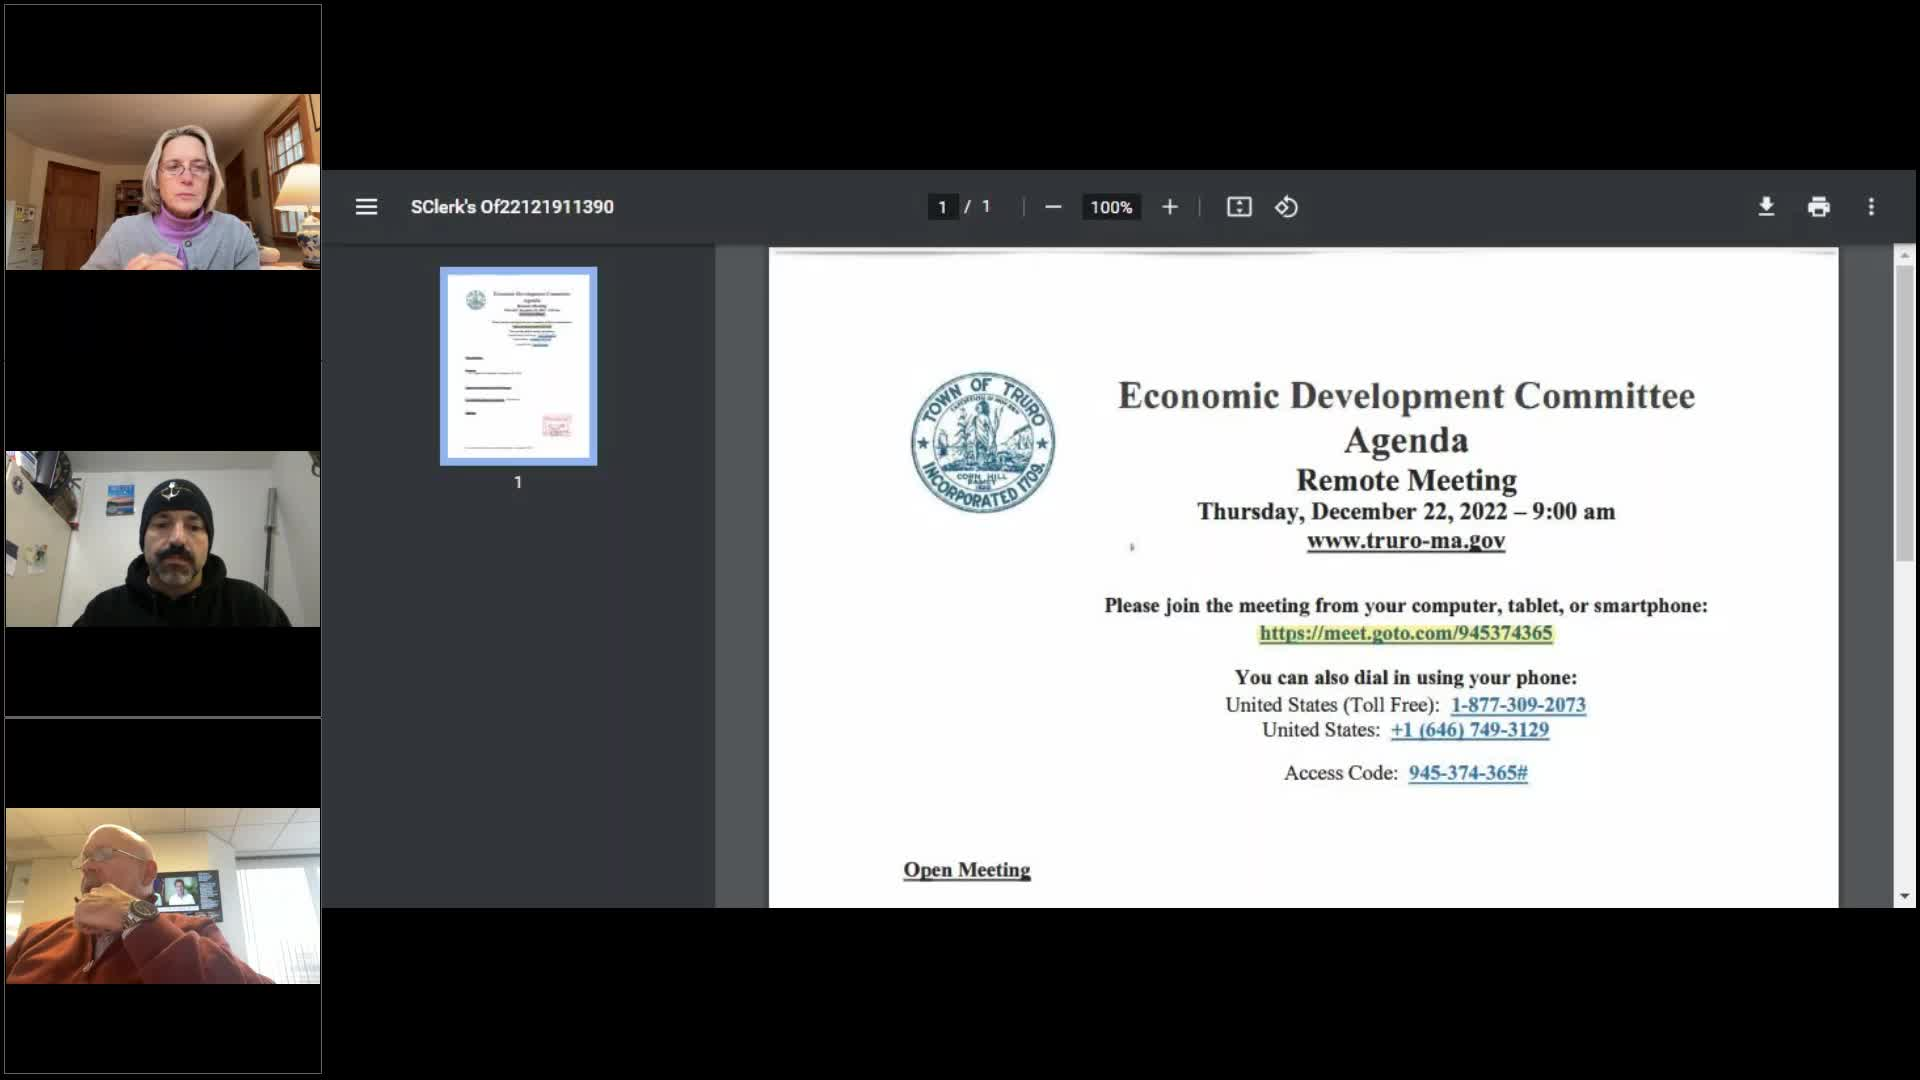Select the page number input showing 1

(943, 207)
